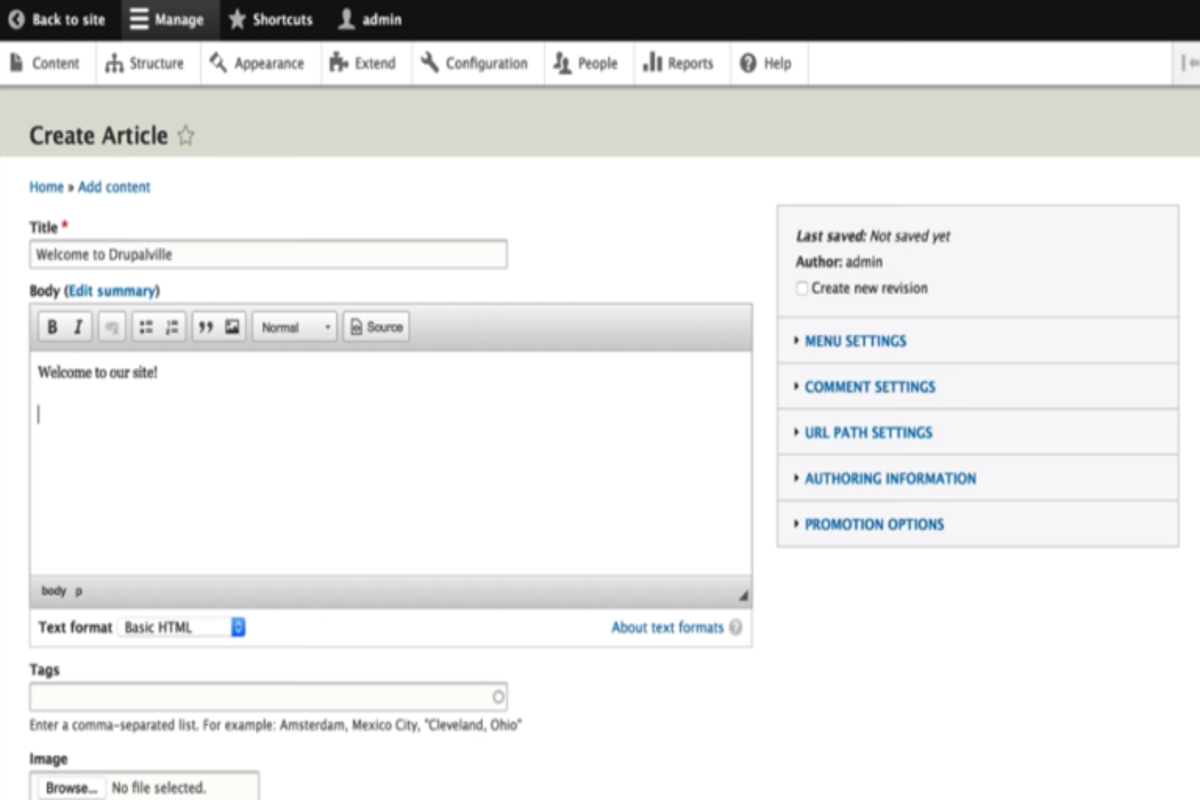Open About text formats help link
The height and width of the screenshot is (800, 1200).
point(667,627)
